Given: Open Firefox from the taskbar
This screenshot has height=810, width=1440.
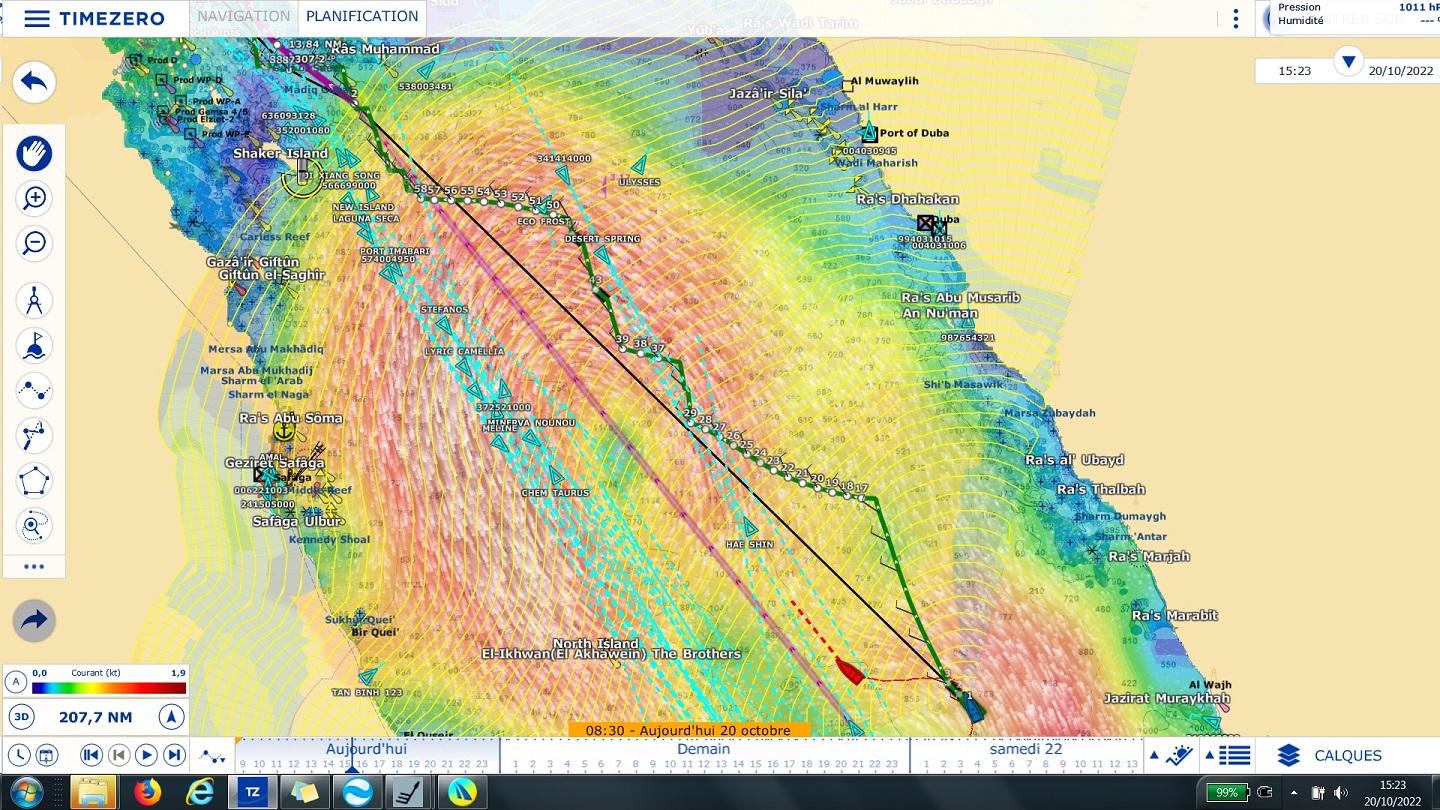Looking at the screenshot, I should 147,793.
